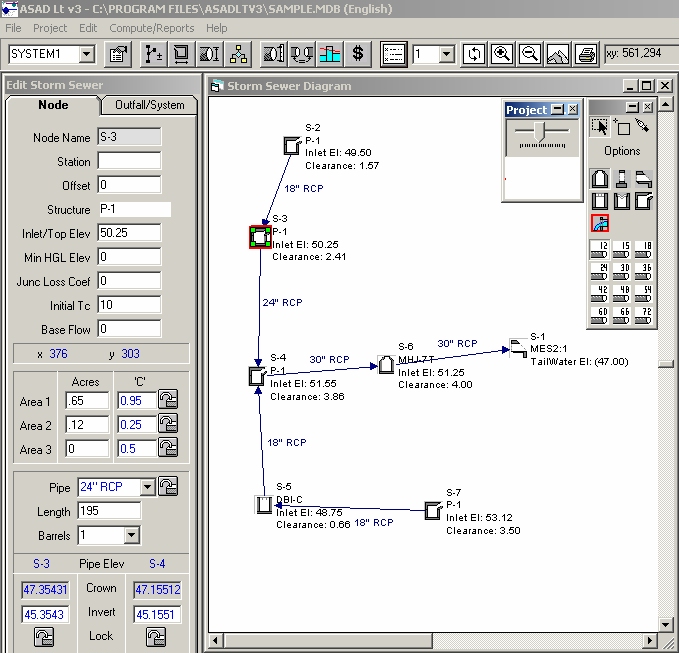Select the blue pipe connector tool

pyautogui.click(x=600, y=223)
